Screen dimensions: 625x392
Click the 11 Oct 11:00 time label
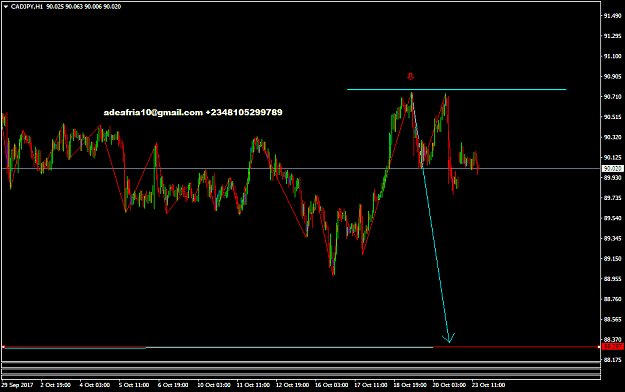pyautogui.click(x=253, y=385)
